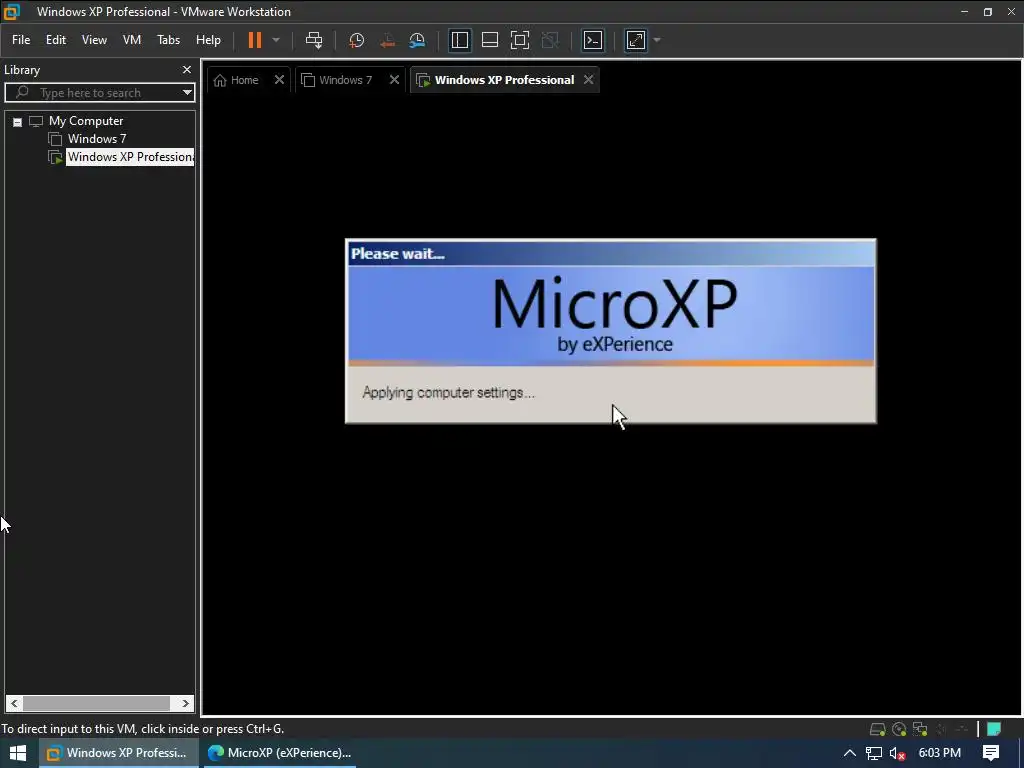Click the magnifier icon in Library search
This screenshot has height=768, width=1024.
point(22,92)
